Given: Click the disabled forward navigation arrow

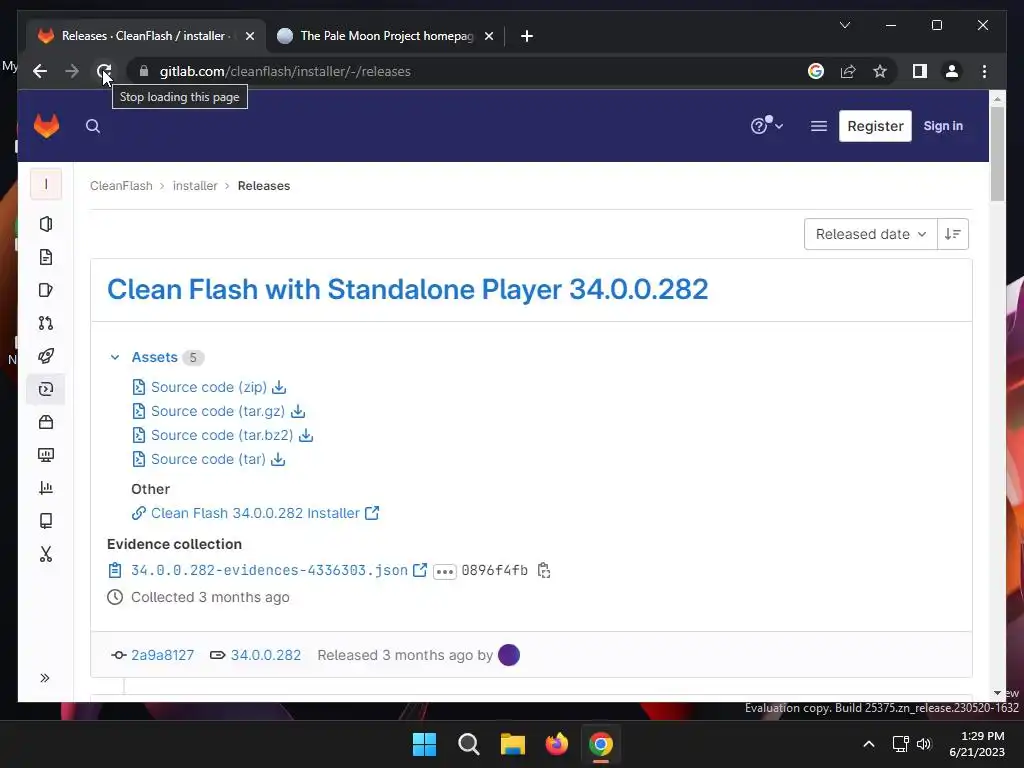Looking at the screenshot, I should 72,71.
